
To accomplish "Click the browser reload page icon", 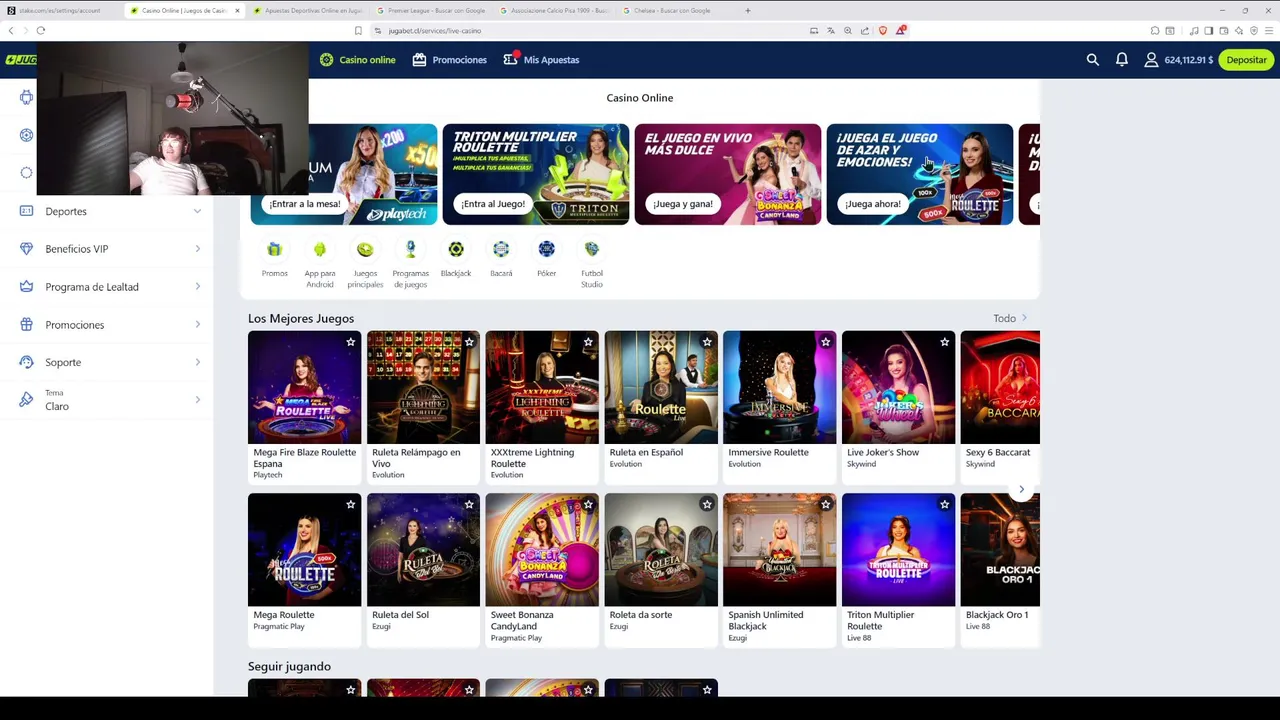I will [x=41, y=31].
